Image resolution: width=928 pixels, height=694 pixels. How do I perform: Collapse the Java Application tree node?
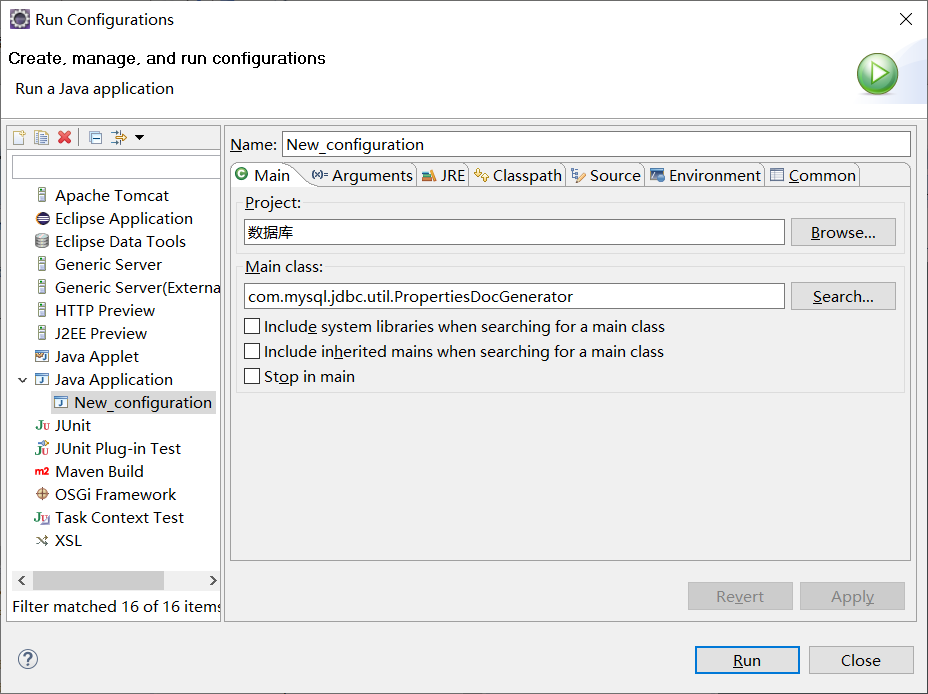tap(22, 380)
